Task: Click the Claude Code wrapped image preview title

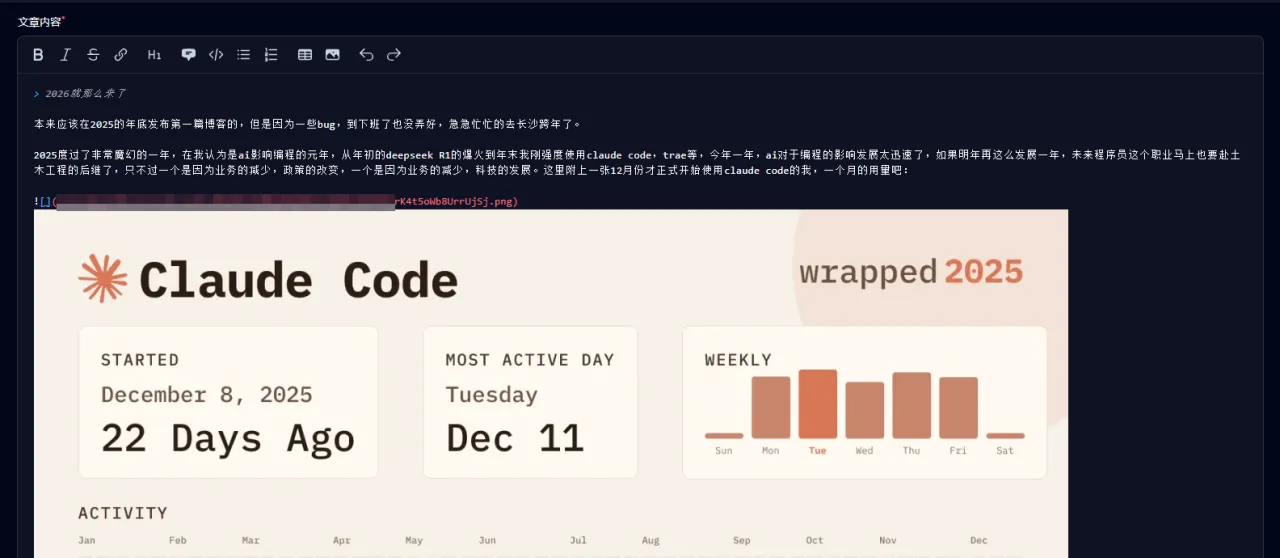Action: tap(298, 280)
